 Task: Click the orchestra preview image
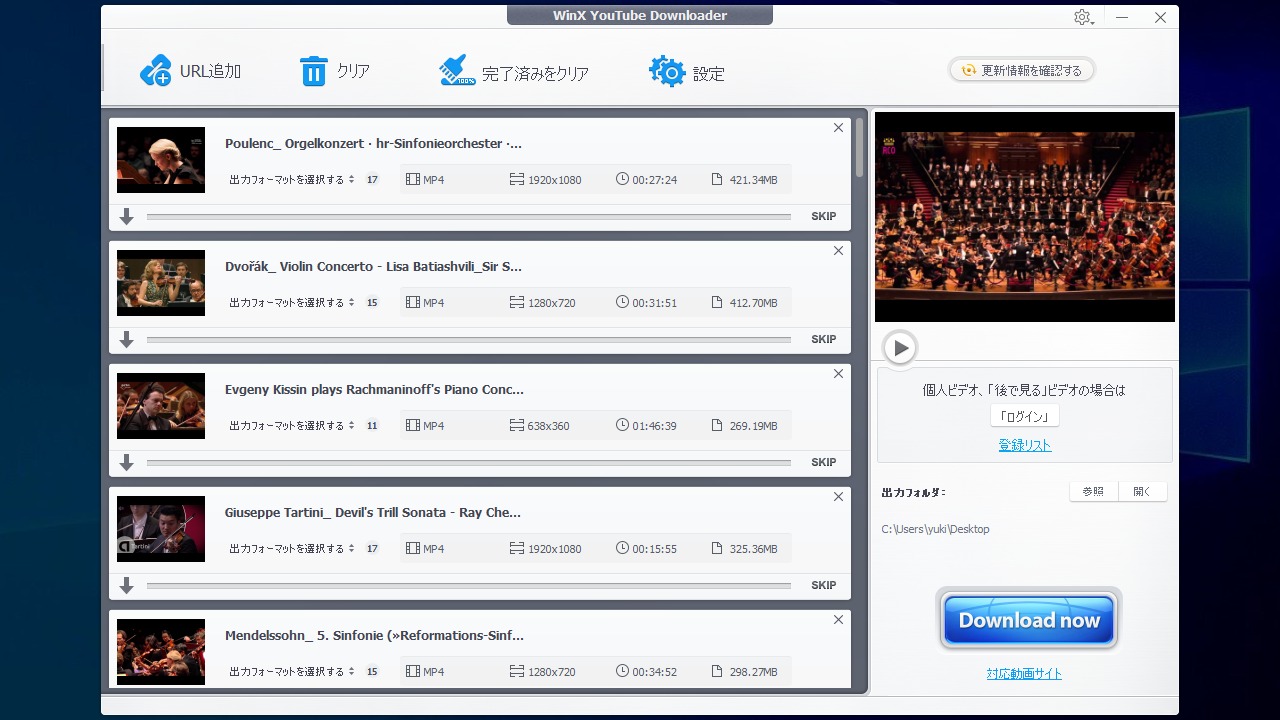(x=1025, y=217)
